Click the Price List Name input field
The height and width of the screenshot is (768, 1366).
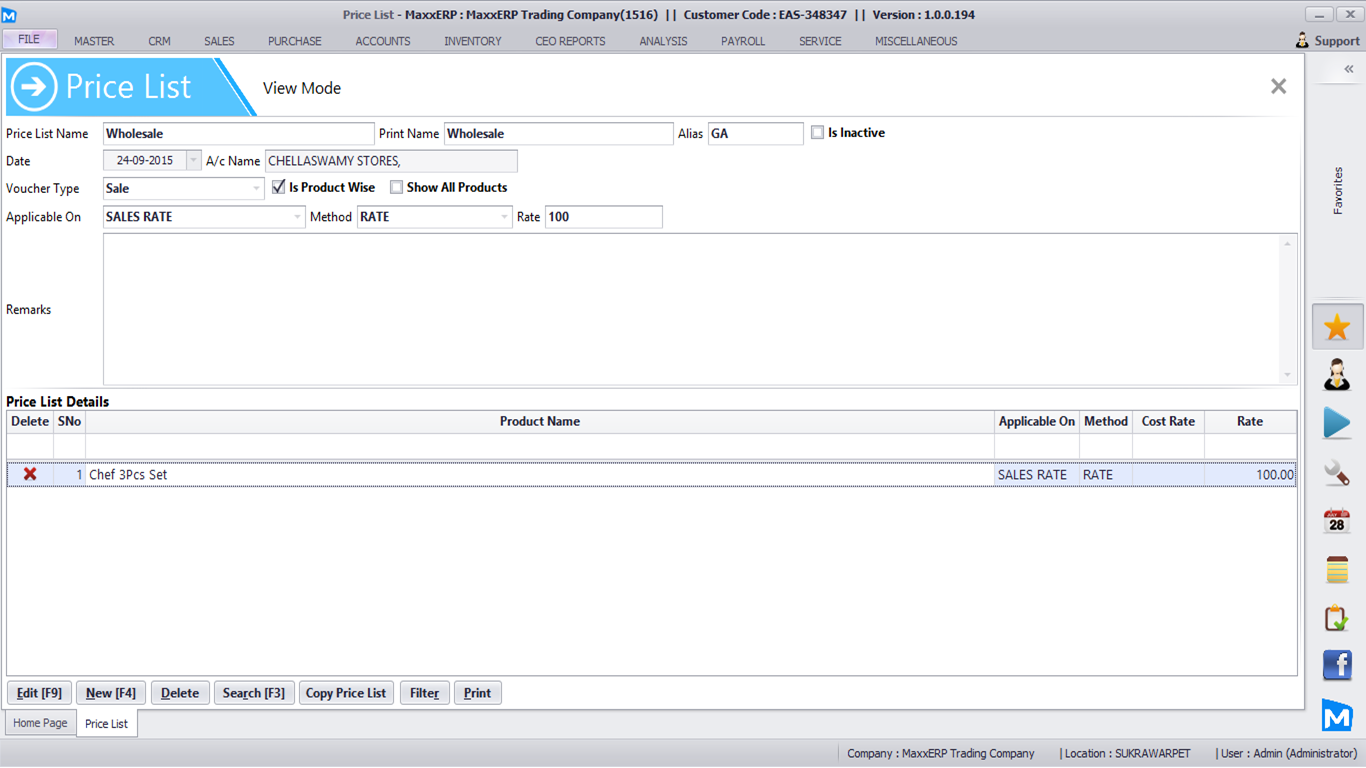(x=238, y=134)
